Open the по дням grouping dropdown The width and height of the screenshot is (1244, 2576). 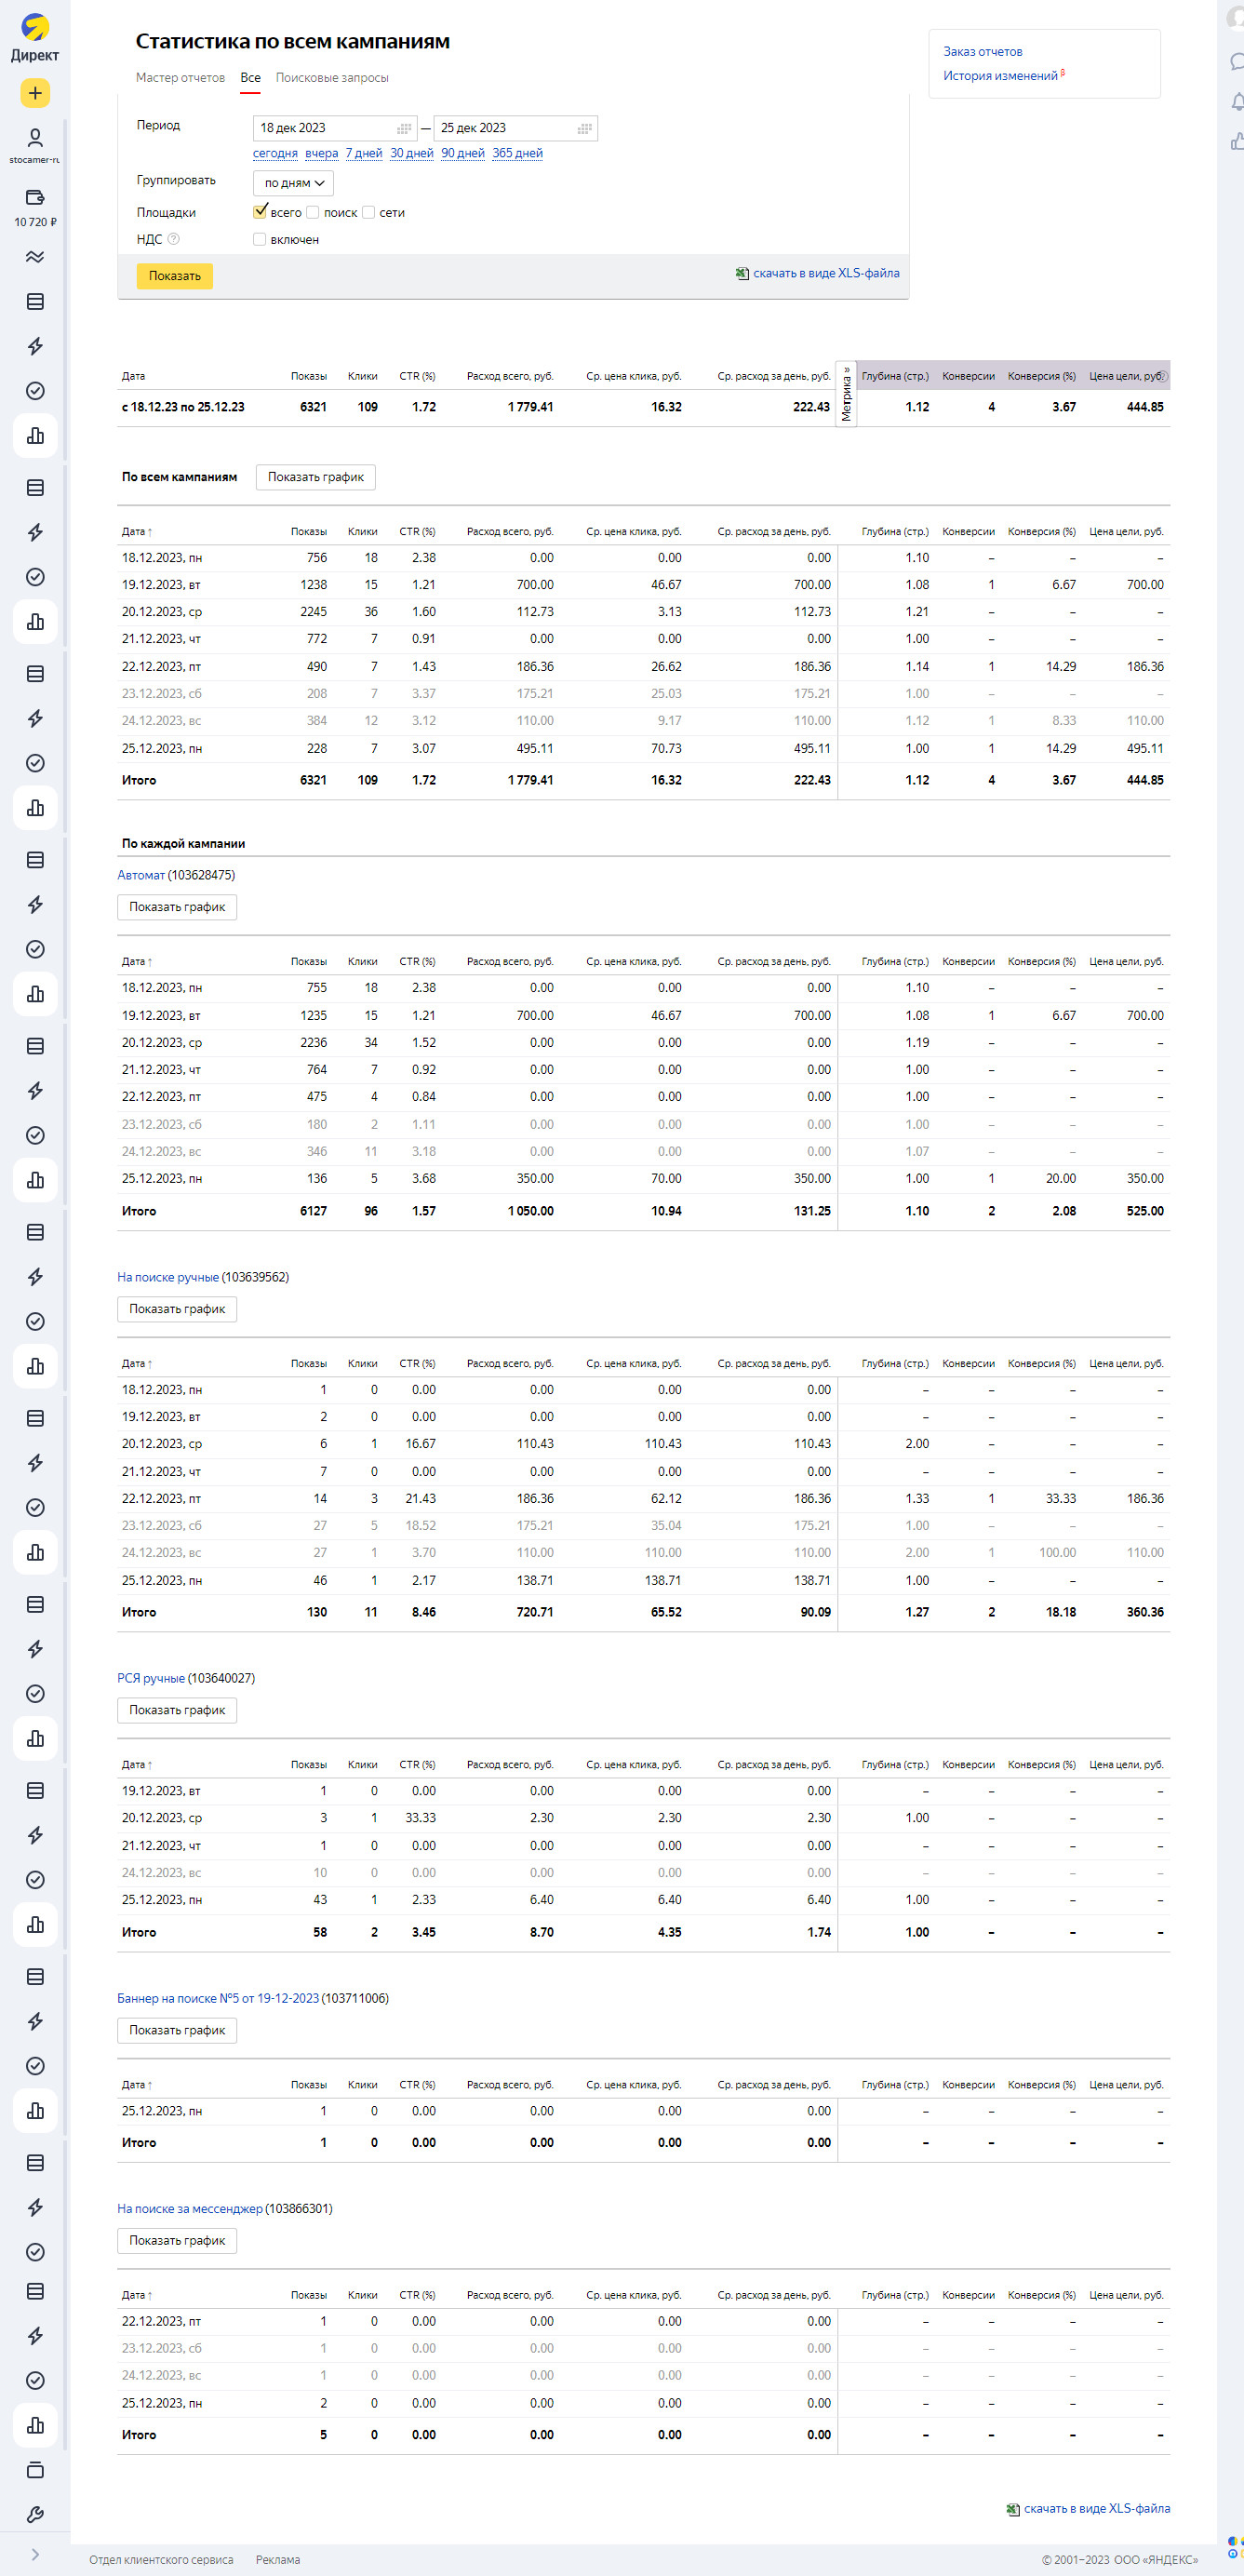tap(293, 183)
